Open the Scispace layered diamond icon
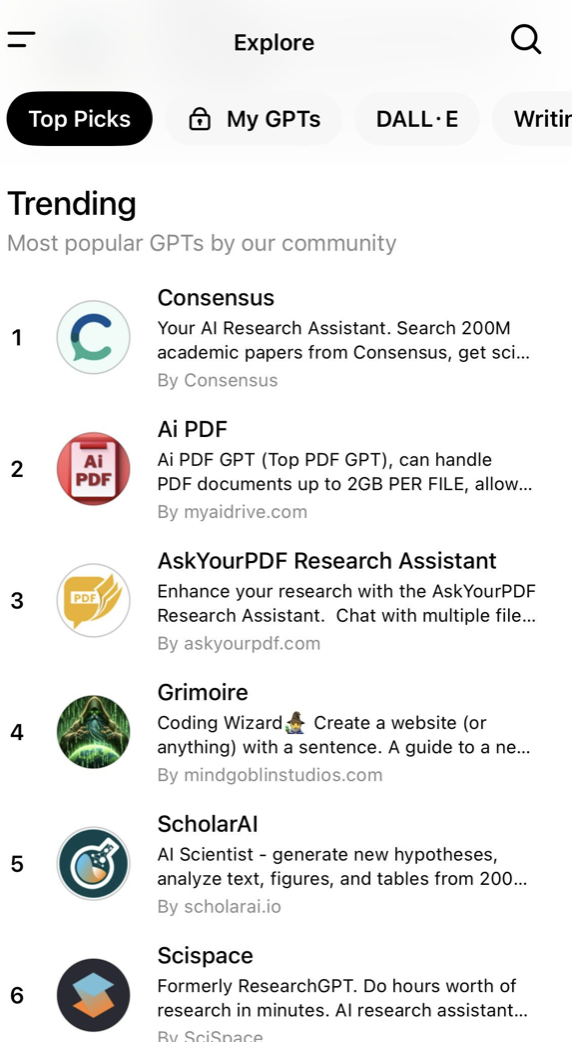Viewport: 580px width, 1042px height. (93, 995)
